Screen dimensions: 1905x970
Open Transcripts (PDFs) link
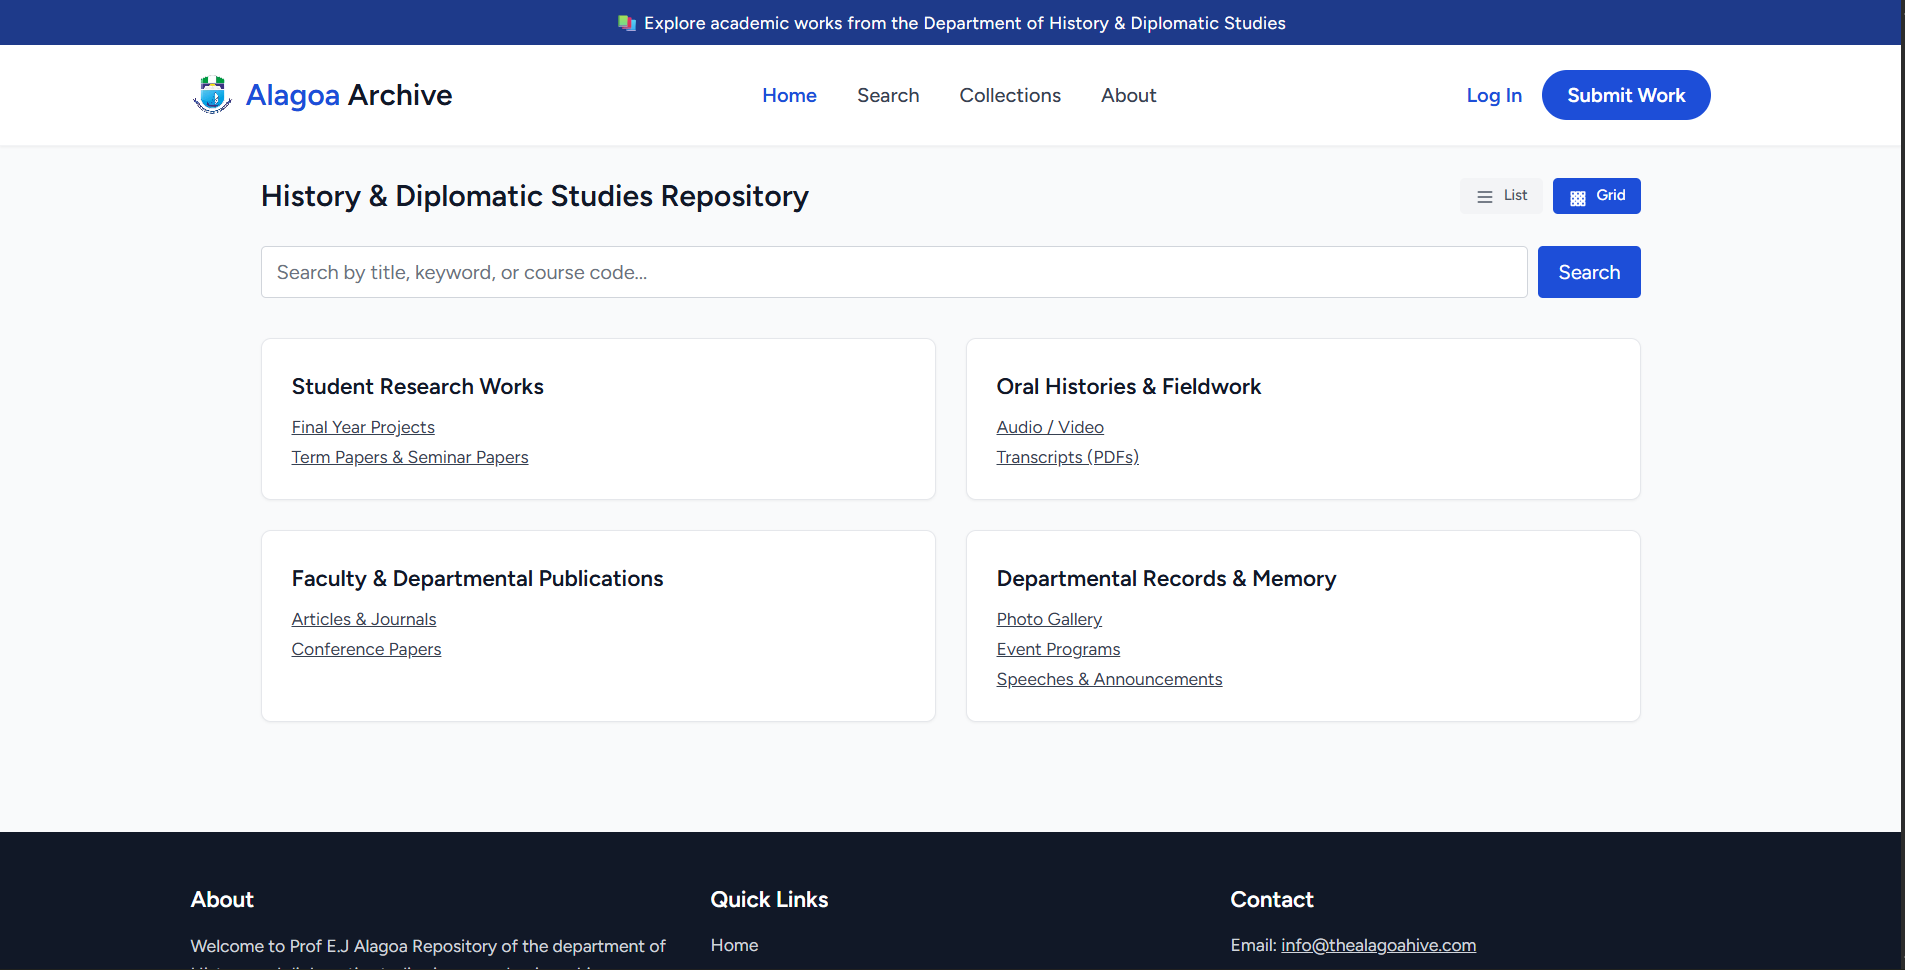[1067, 457]
